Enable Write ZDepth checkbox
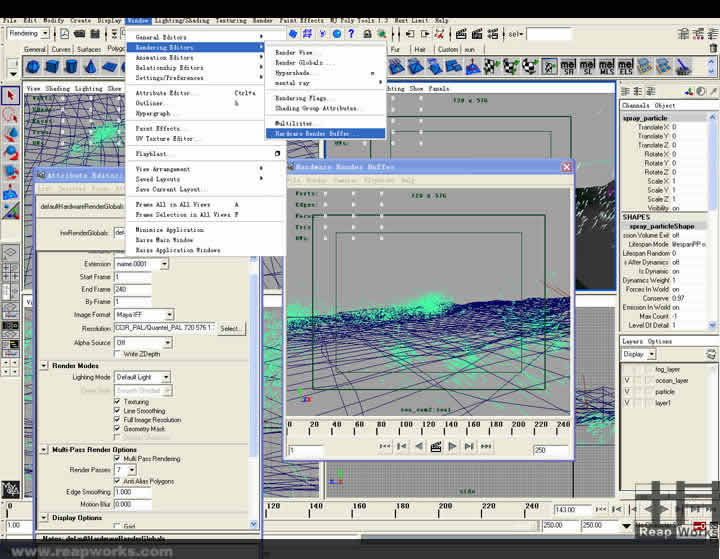Viewport: 720px width, 559px height. point(117,354)
